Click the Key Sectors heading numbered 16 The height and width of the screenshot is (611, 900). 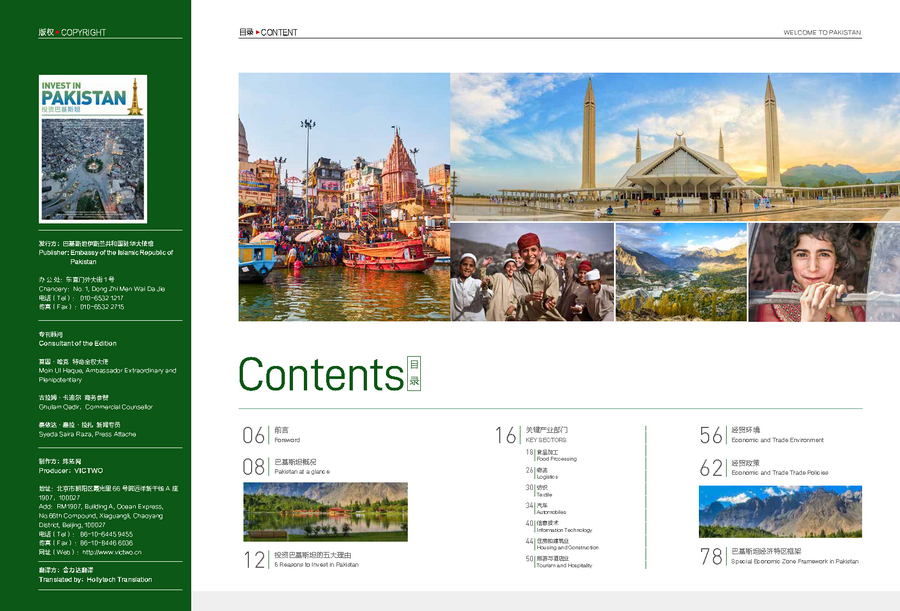[x=531, y=435]
